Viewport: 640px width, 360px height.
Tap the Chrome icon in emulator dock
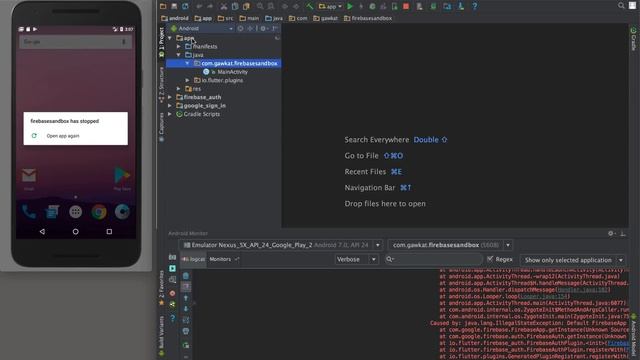pos(99,212)
